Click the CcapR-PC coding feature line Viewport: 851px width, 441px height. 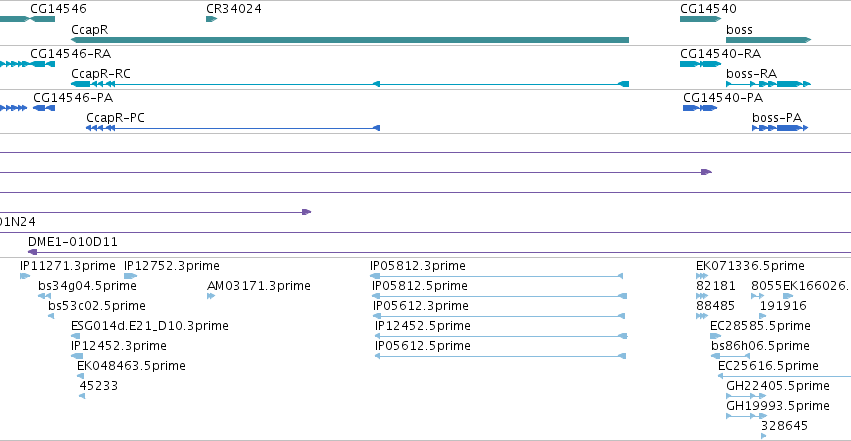tap(233, 128)
